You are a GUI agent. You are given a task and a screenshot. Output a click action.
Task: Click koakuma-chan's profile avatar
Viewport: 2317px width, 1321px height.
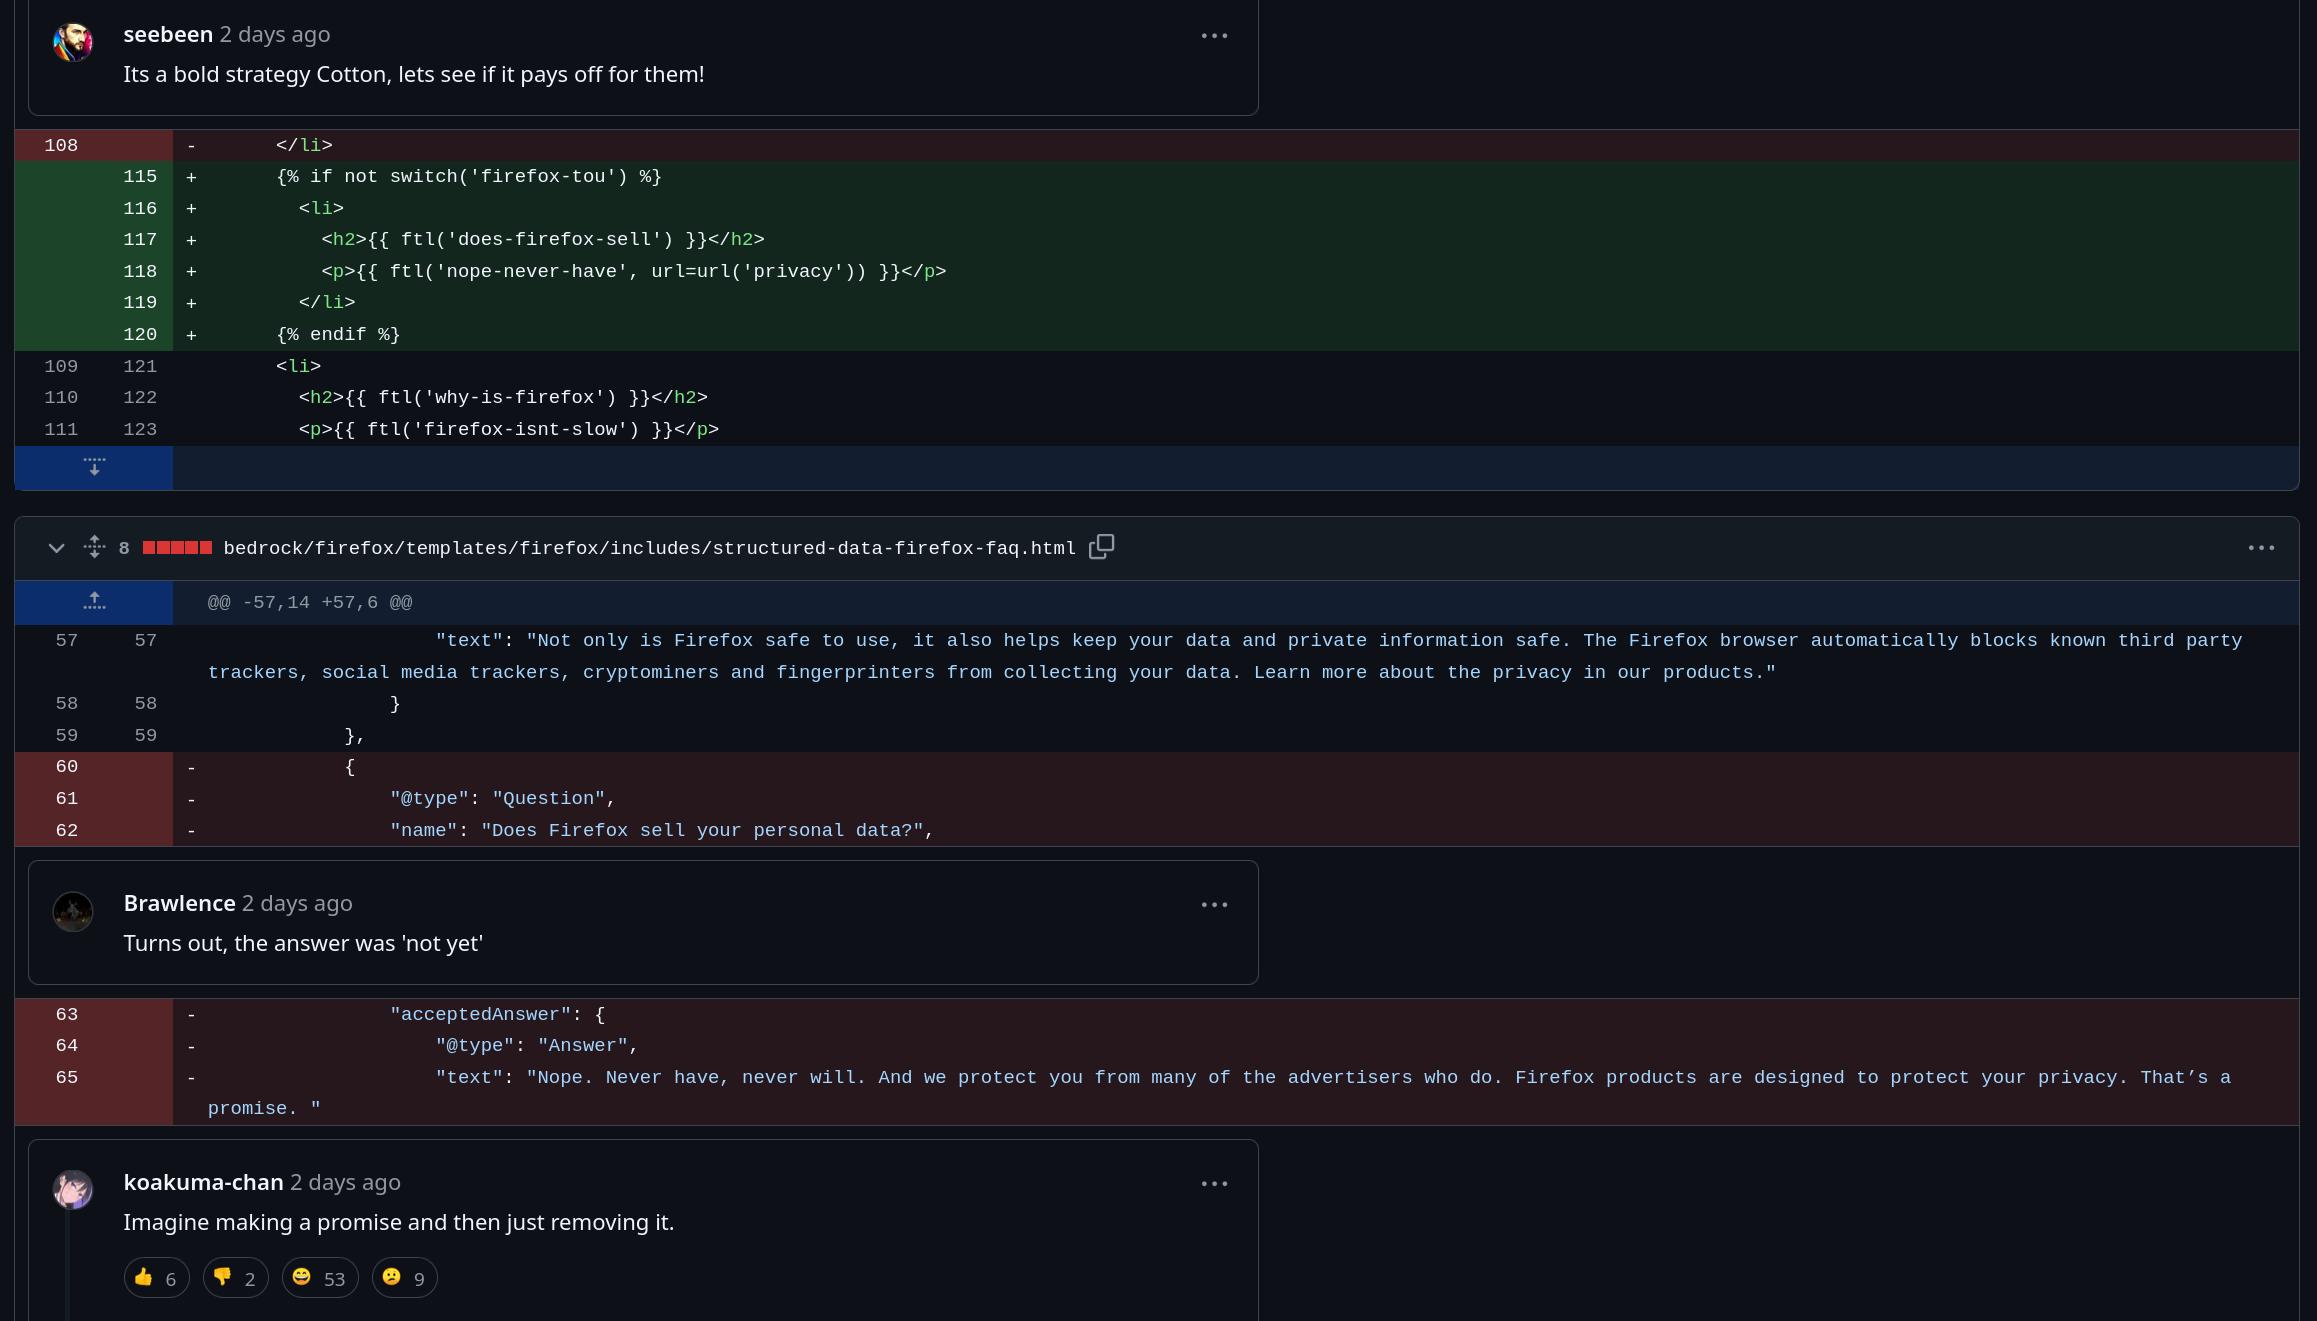[73, 1190]
